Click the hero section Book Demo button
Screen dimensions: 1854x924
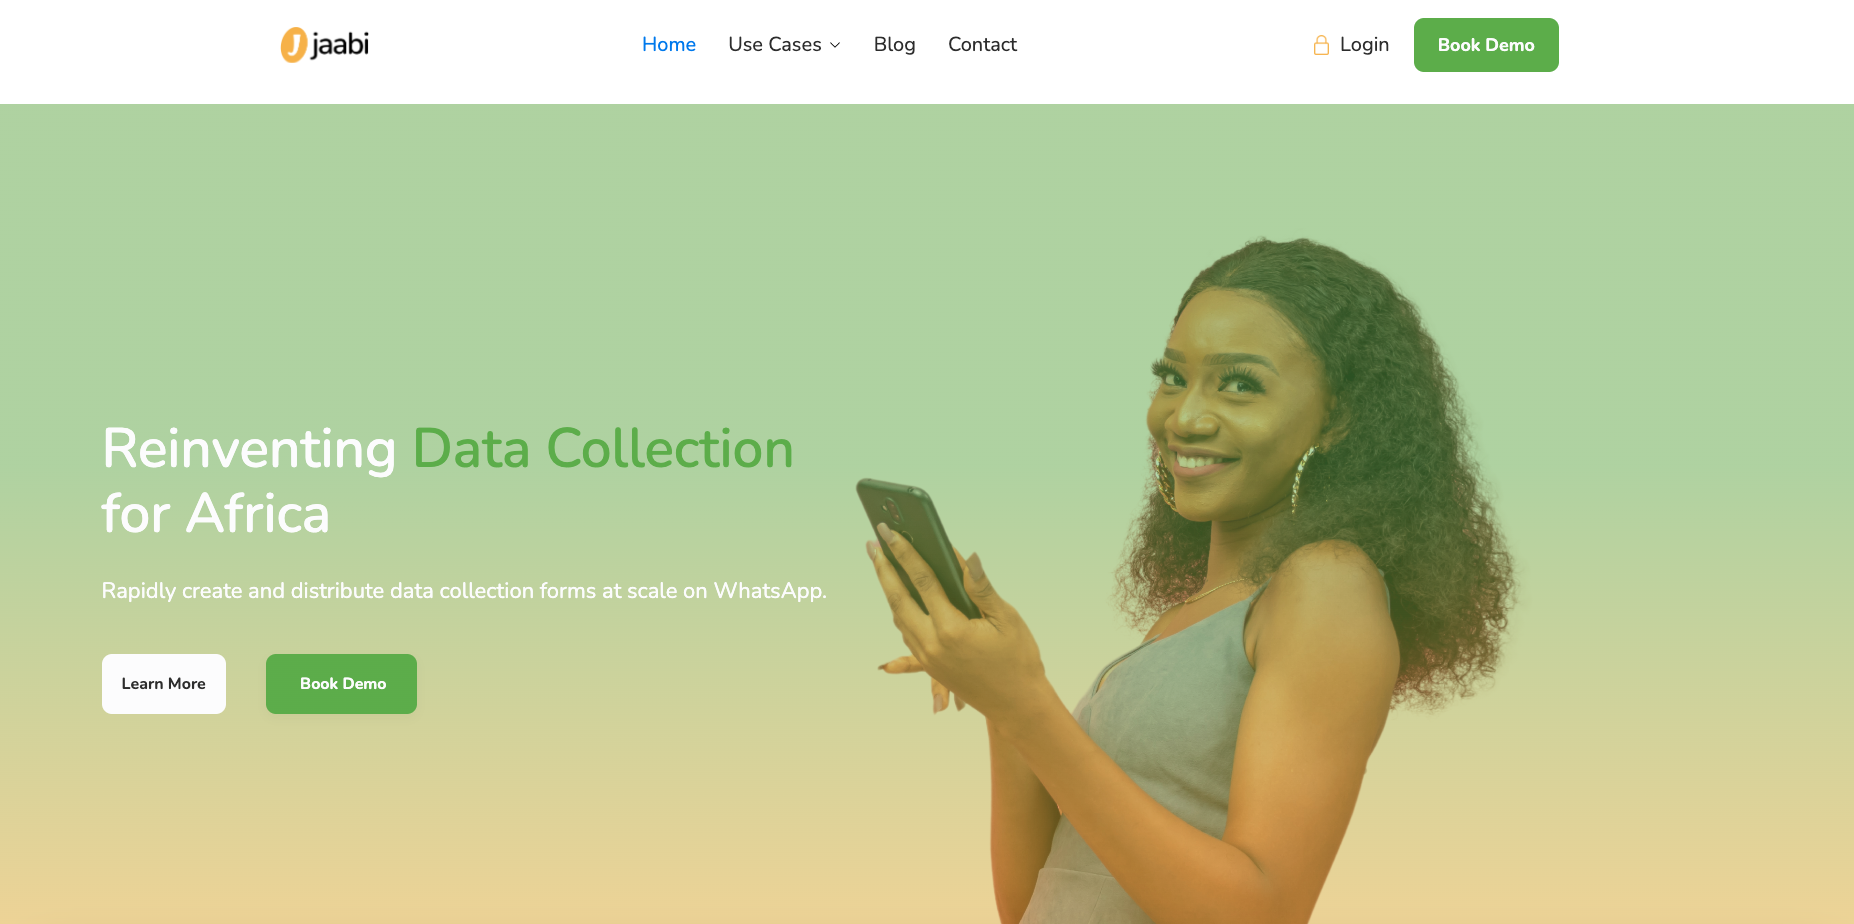pos(341,684)
